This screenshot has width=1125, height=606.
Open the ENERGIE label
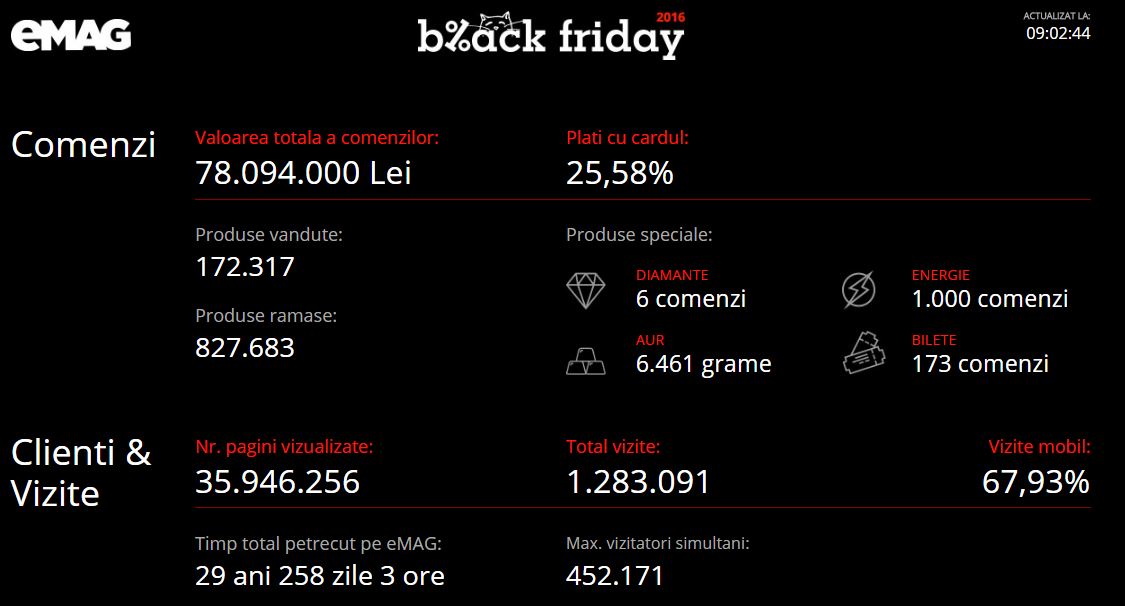click(x=940, y=275)
